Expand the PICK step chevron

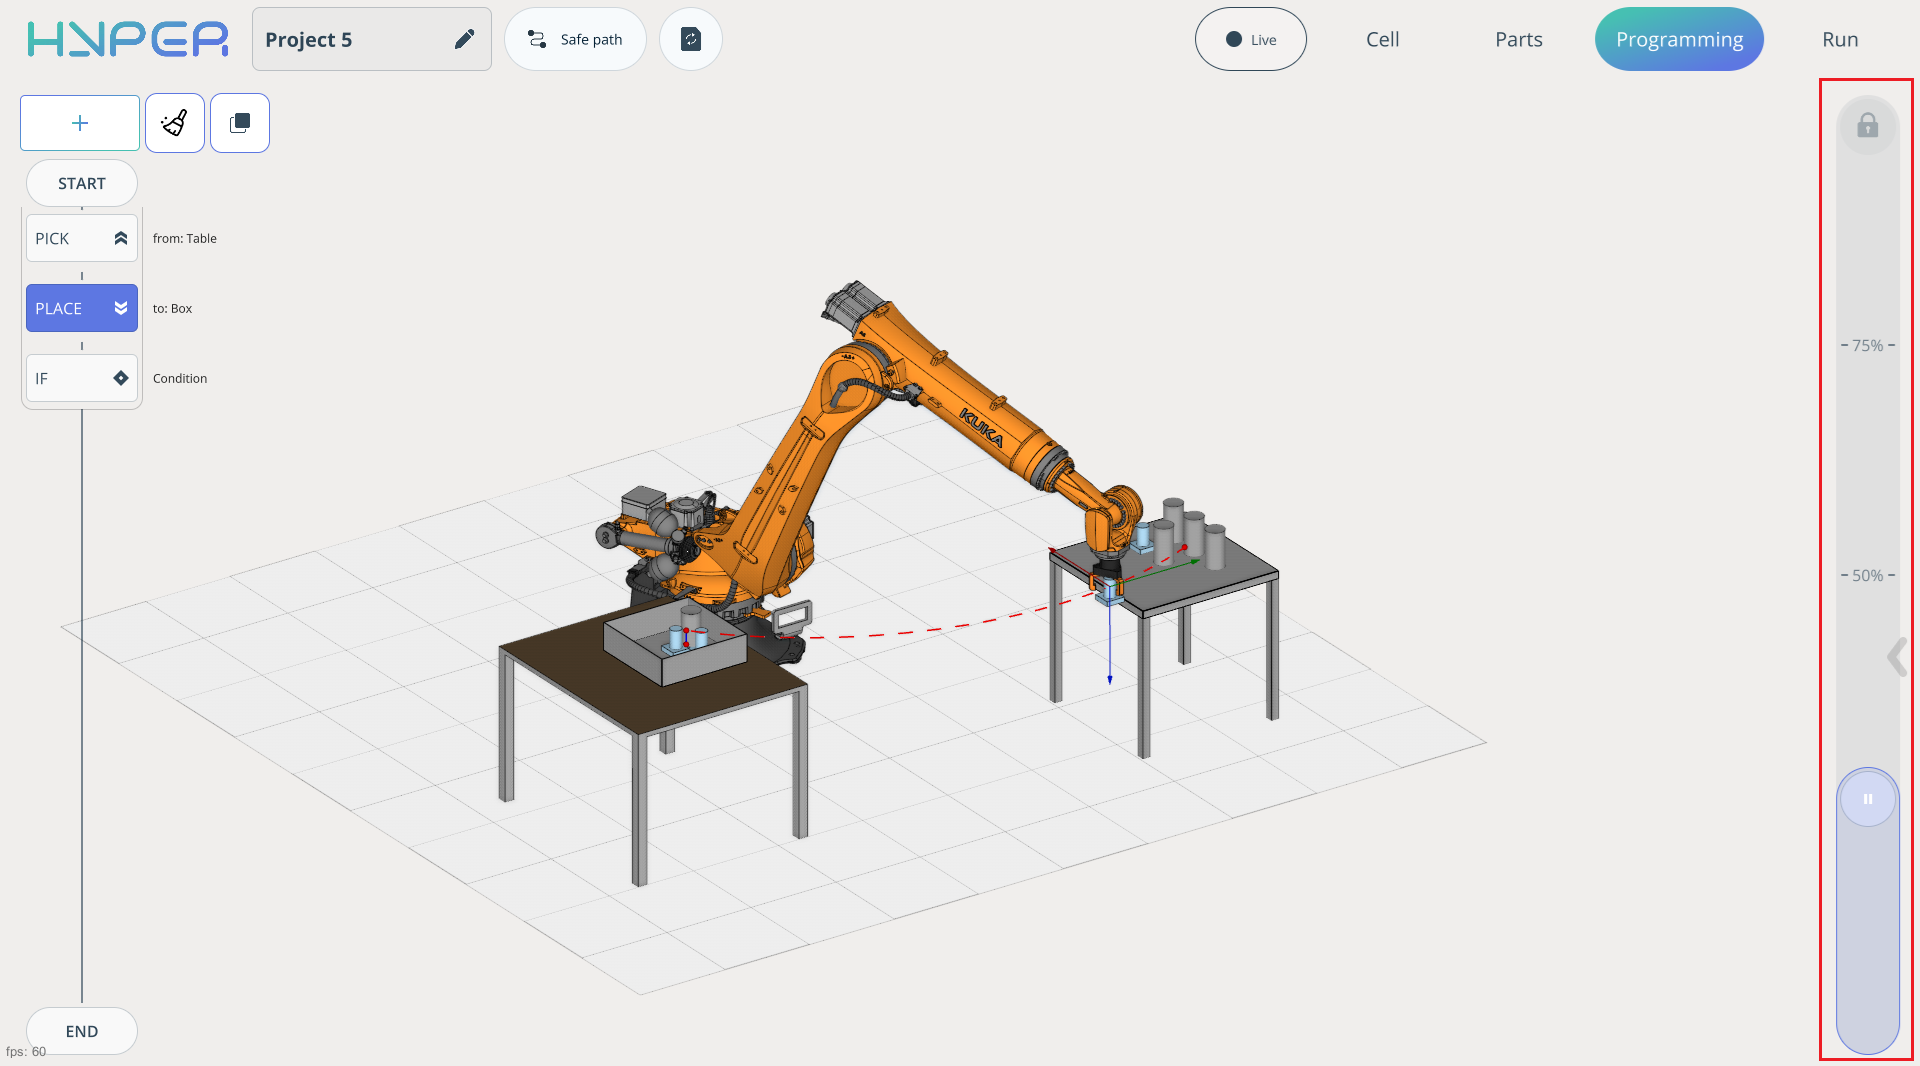click(121, 238)
